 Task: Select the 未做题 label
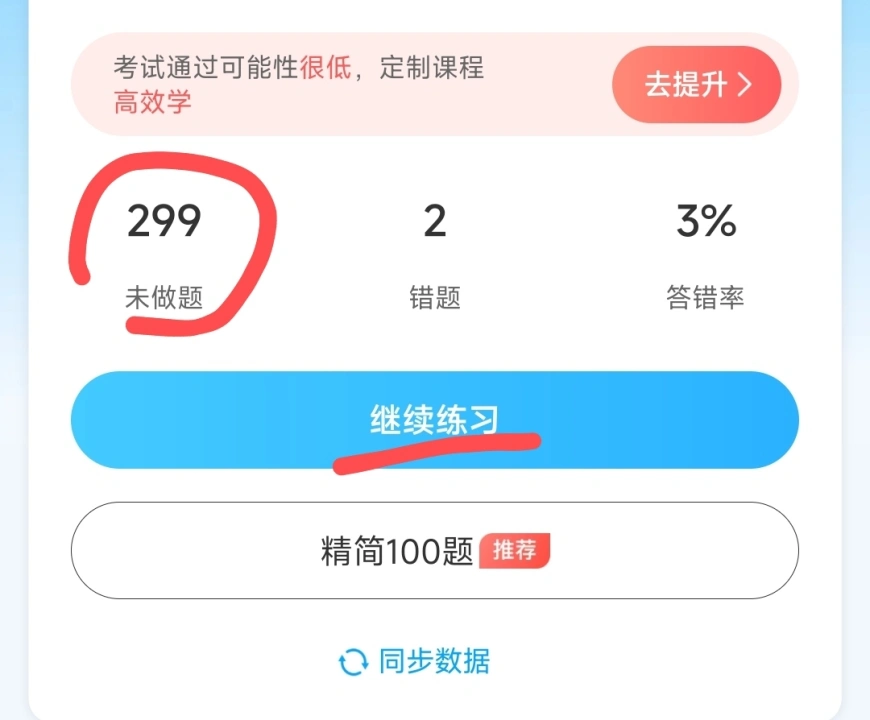(x=164, y=297)
